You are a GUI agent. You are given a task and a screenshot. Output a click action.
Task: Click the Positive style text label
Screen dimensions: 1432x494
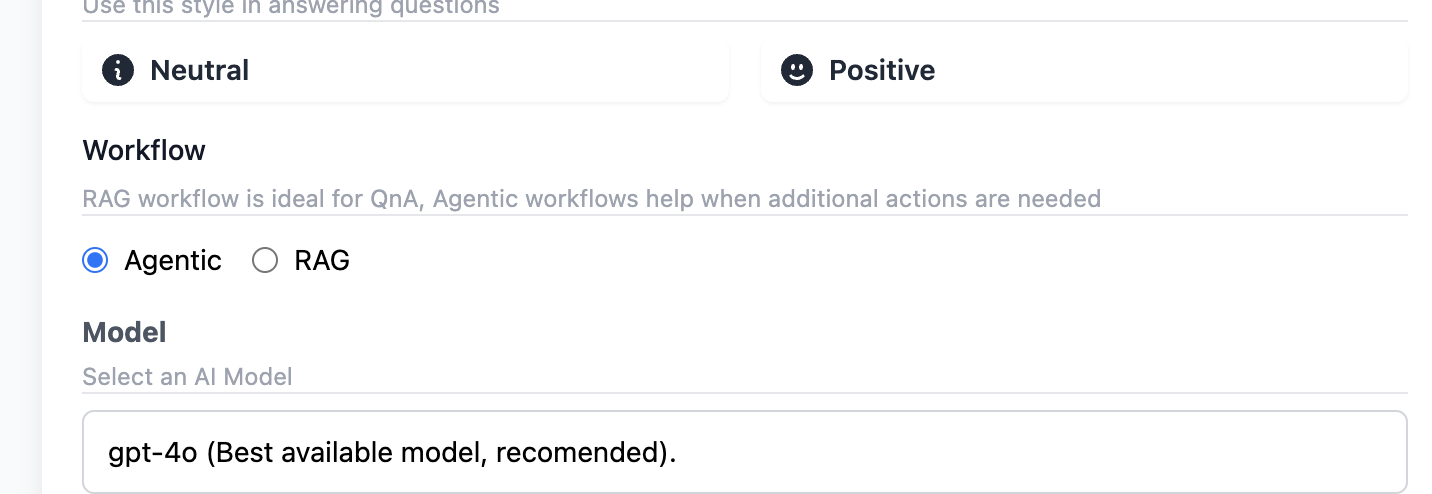pos(882,71)
